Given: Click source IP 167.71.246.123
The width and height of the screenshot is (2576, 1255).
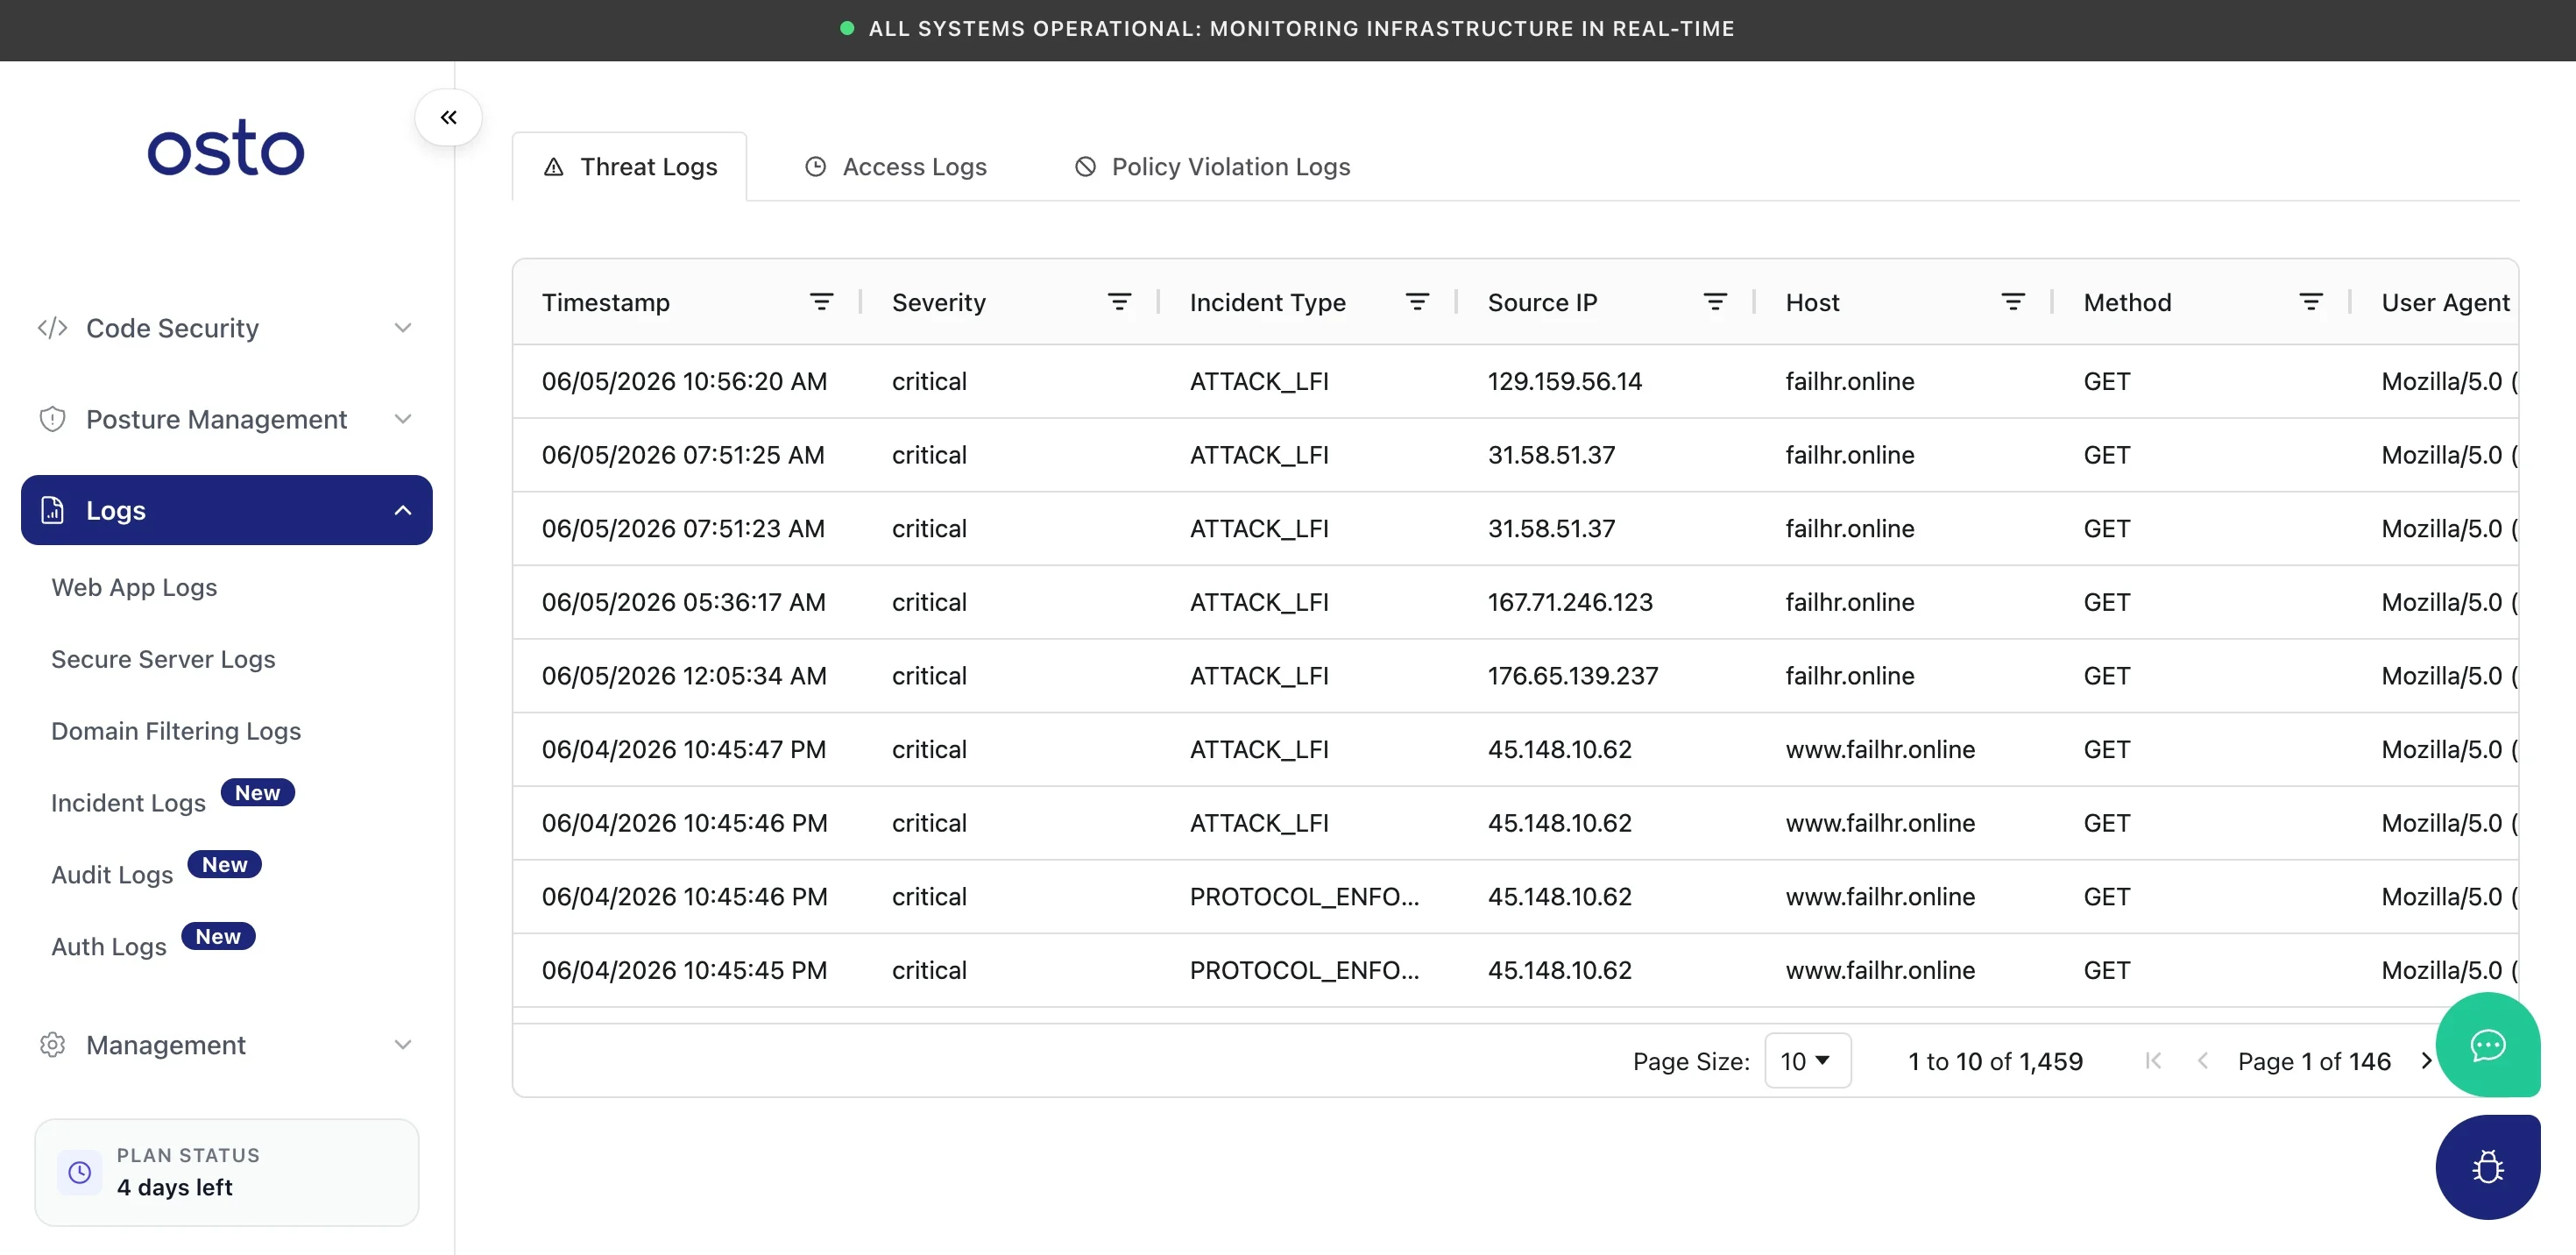Looking at the screenshot, I should pyautogui.click(x=1570, y=602).
